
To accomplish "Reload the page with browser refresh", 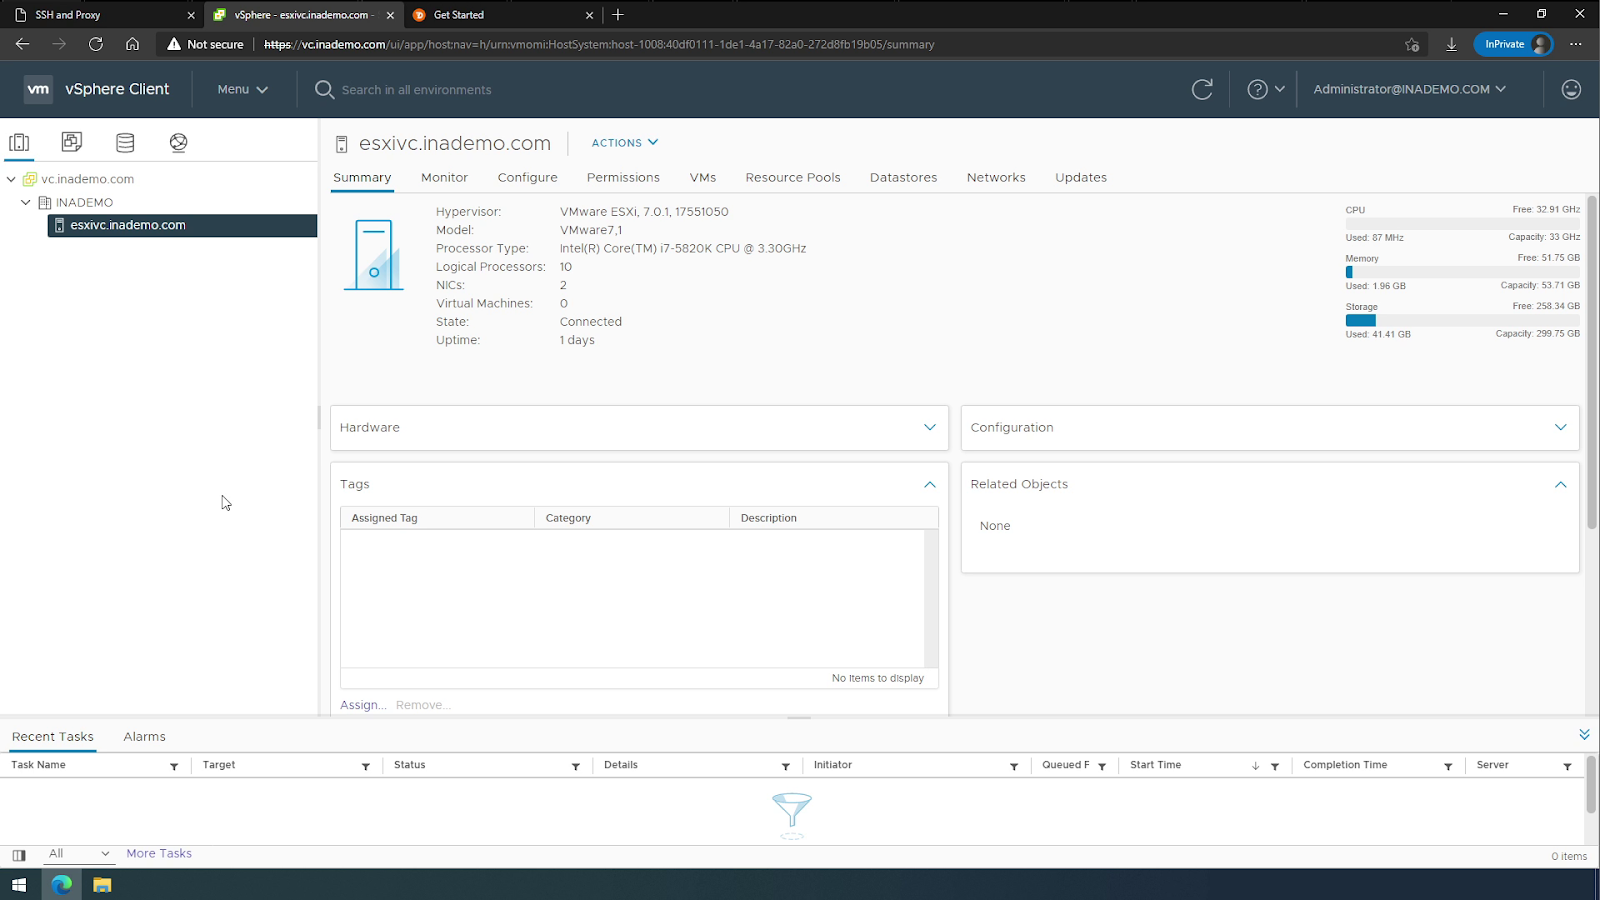I will (x=96, y=44).
